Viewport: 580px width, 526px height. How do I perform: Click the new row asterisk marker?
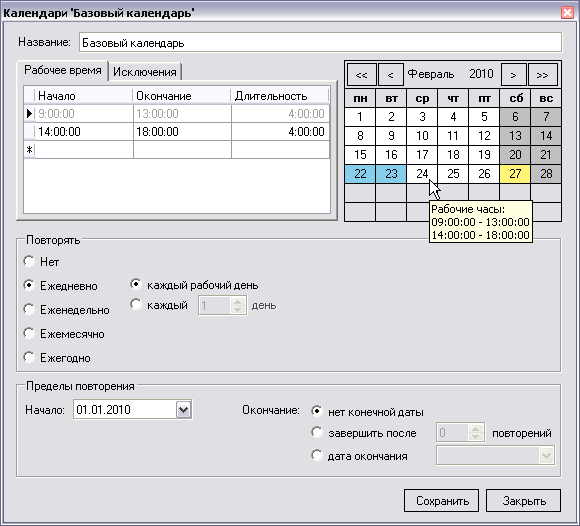(x=29, y=150)
